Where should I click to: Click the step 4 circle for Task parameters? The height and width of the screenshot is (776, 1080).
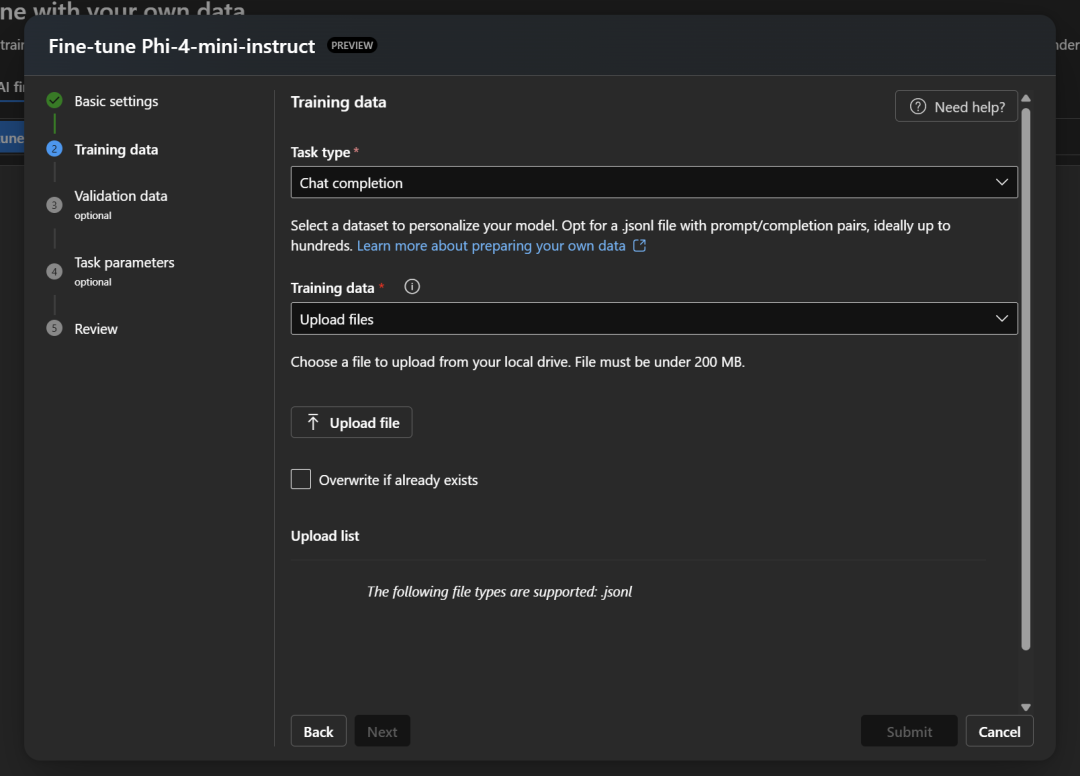point(54,271)
